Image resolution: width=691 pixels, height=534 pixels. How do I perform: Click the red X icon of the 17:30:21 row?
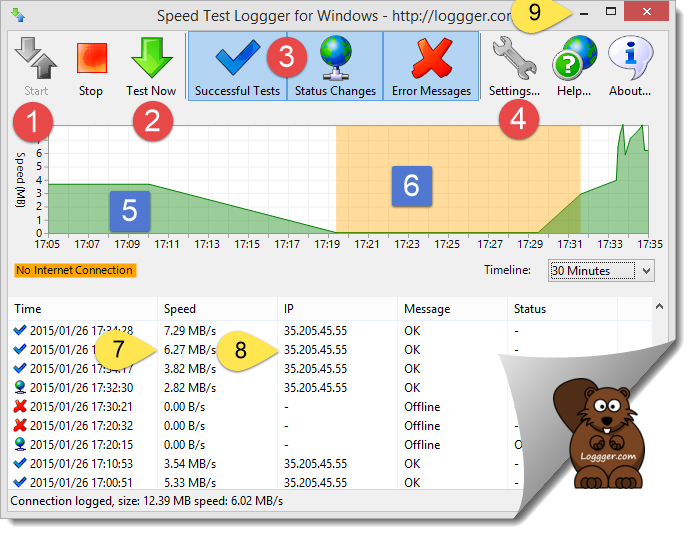20,406
